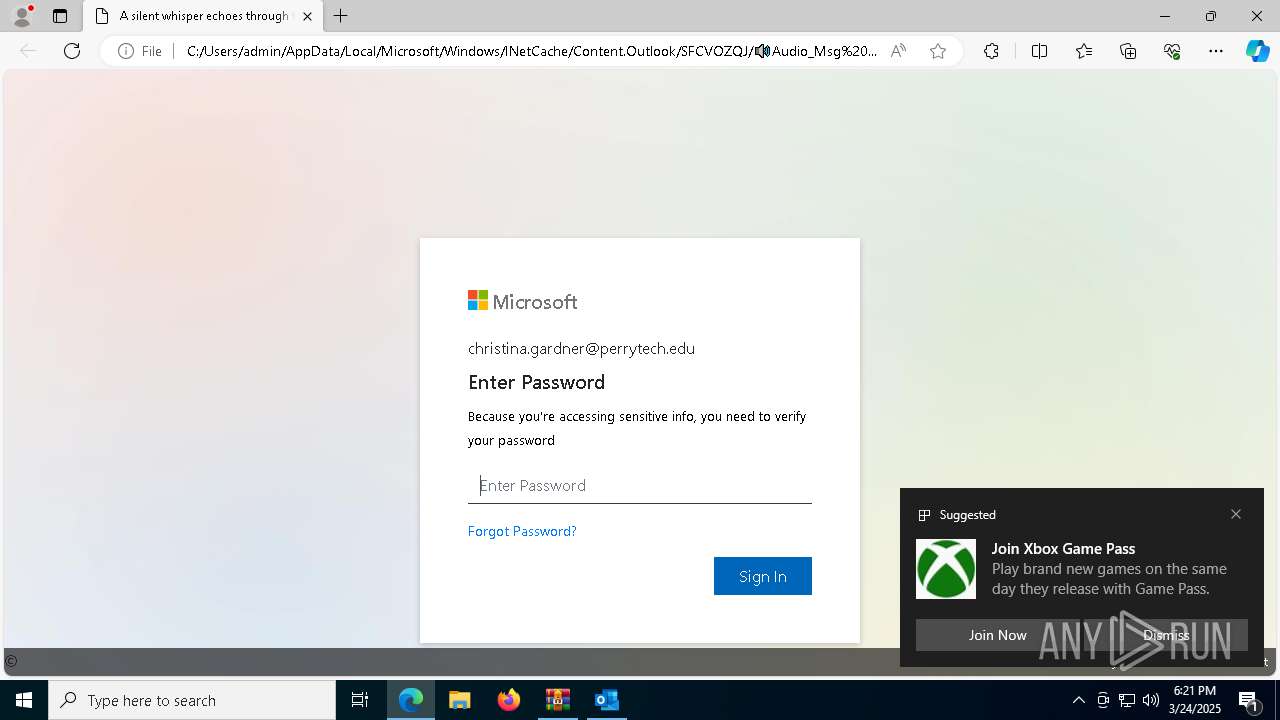Viewport: 1280px width, 720px height.
Task: Focus the Enter Password field
Action: [640, 485]
